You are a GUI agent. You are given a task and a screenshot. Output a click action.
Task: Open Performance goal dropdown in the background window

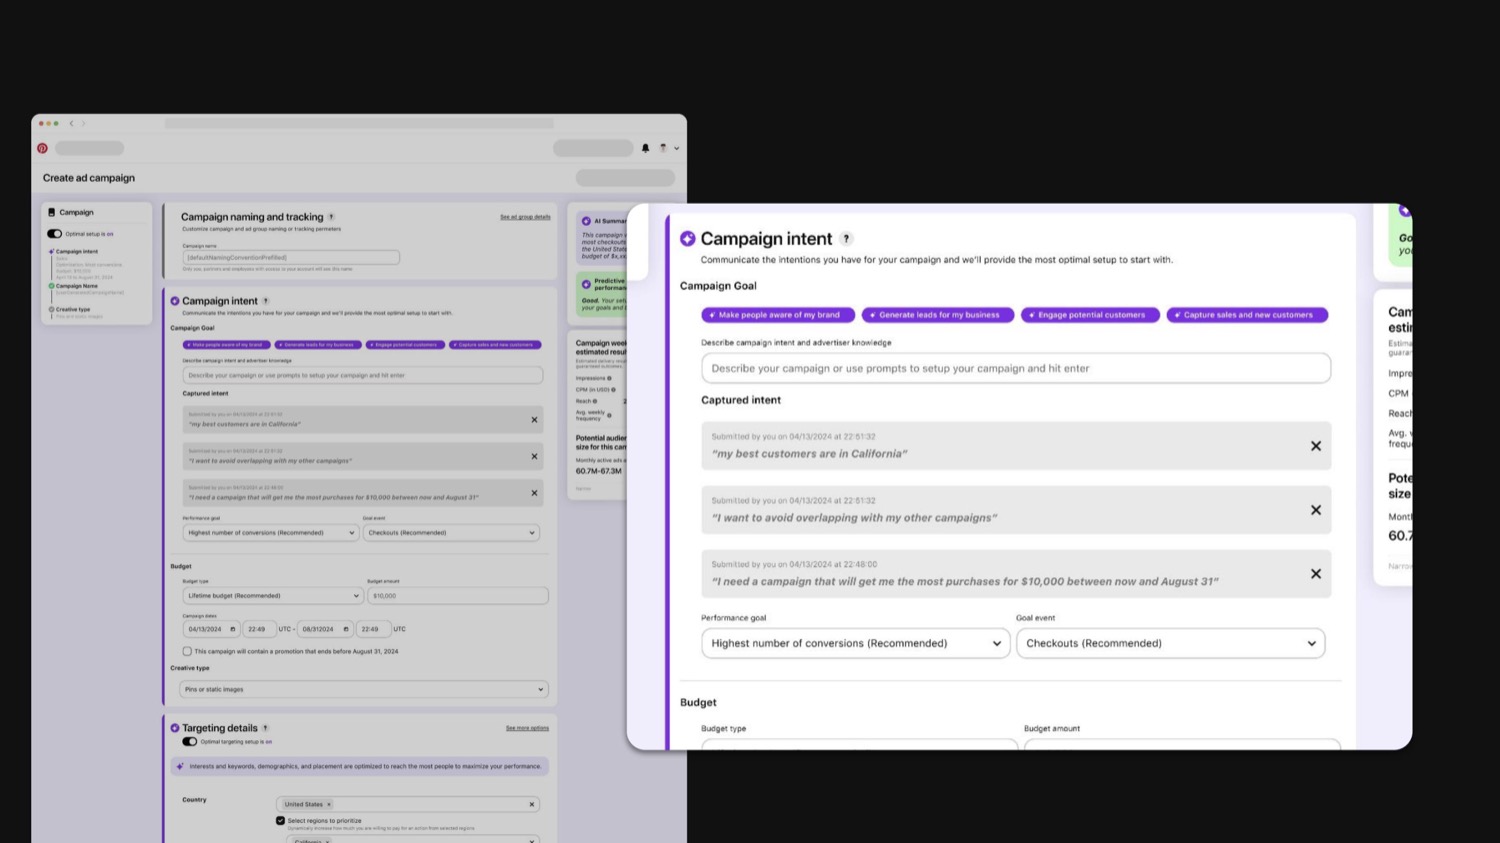click(270, 533)
